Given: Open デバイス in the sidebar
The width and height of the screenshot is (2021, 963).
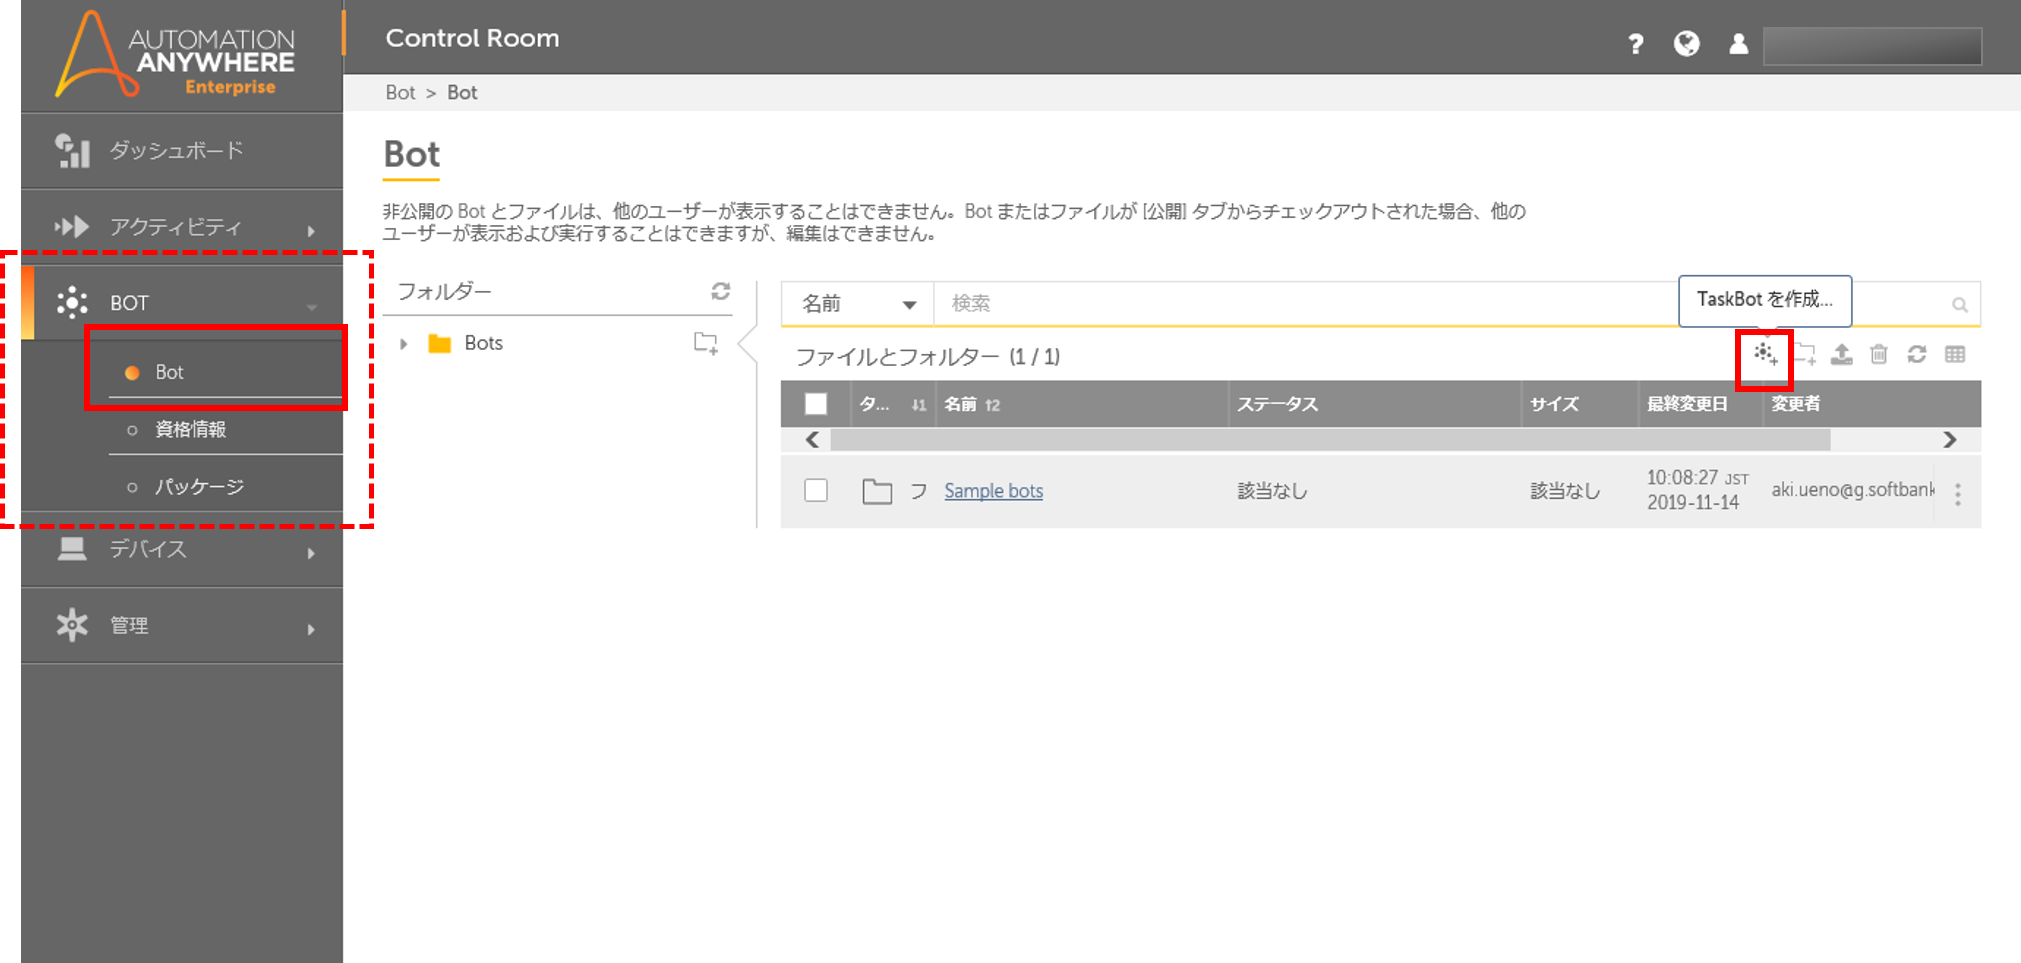Looking at the screenshot, I should (x=182, y=549).
